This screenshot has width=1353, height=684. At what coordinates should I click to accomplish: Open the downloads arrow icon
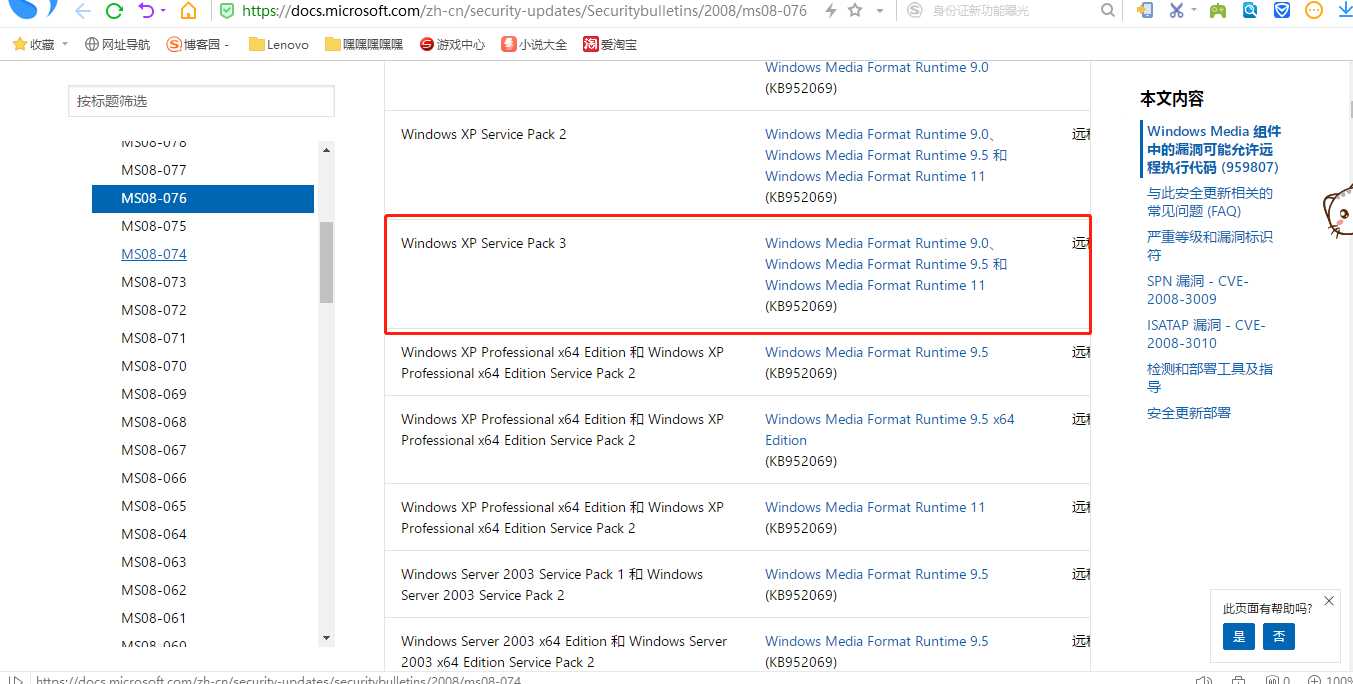1344,11
